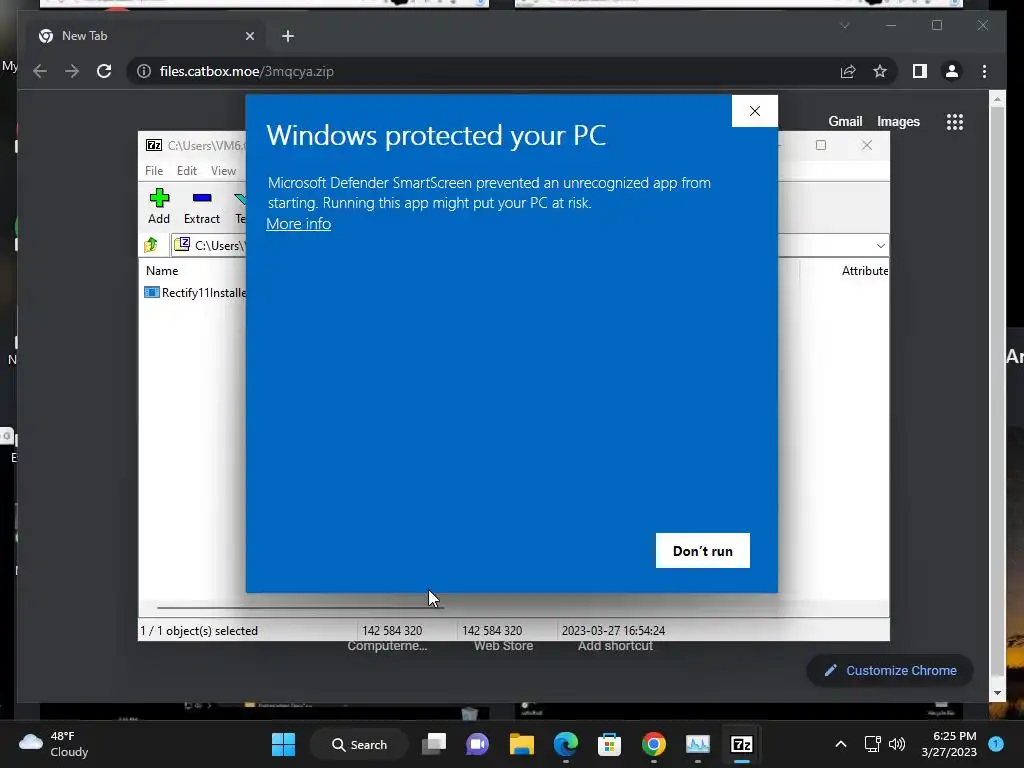Close the New Tab tab
This screenshot has width=1024, height=768.
click(x=249, y=36)
